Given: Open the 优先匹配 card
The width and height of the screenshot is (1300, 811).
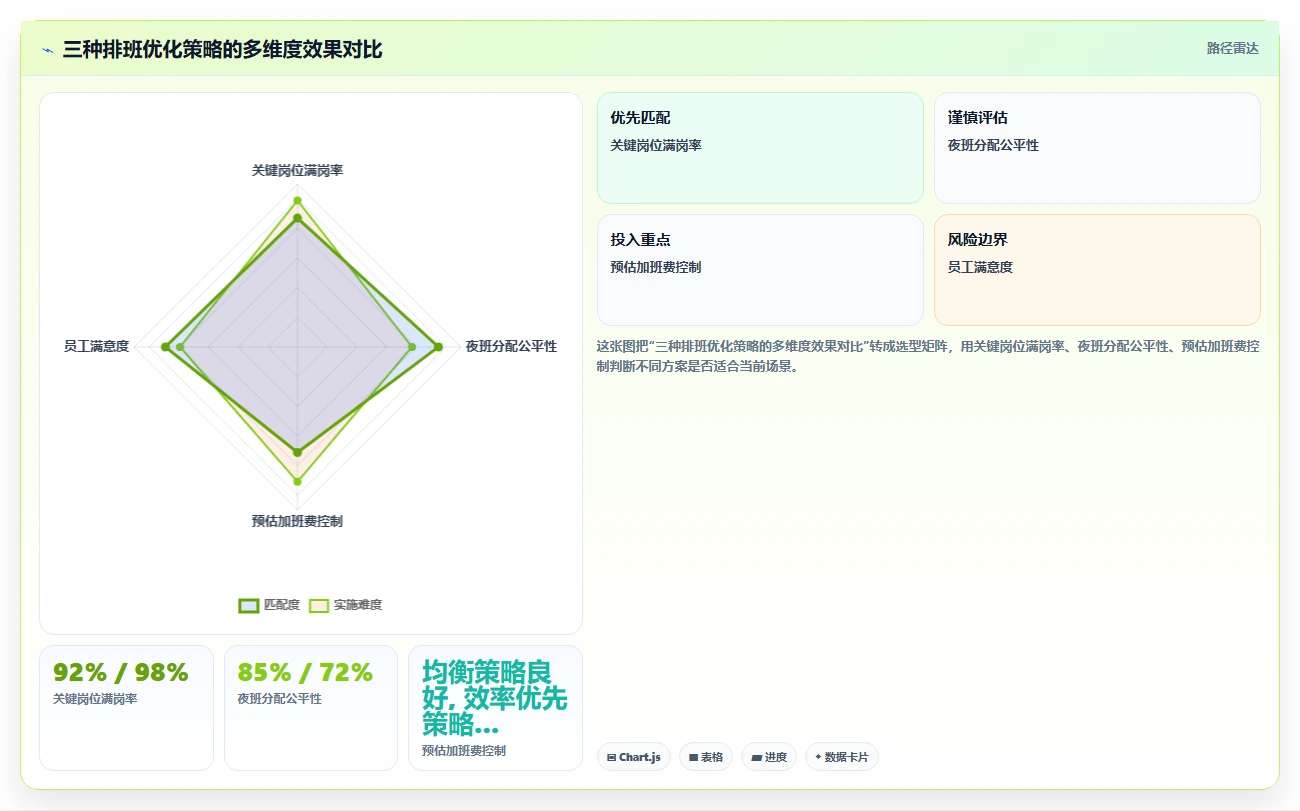Looking at the screenshot, I should tap(760, 148).
